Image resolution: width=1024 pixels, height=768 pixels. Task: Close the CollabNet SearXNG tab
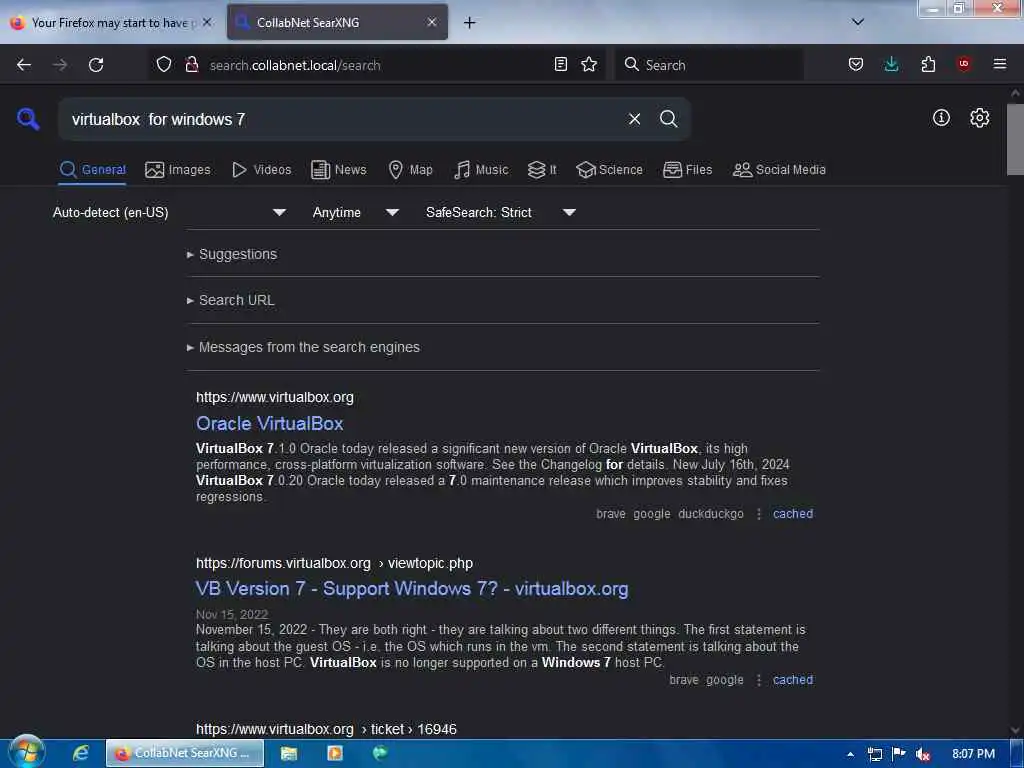(432, 22)
